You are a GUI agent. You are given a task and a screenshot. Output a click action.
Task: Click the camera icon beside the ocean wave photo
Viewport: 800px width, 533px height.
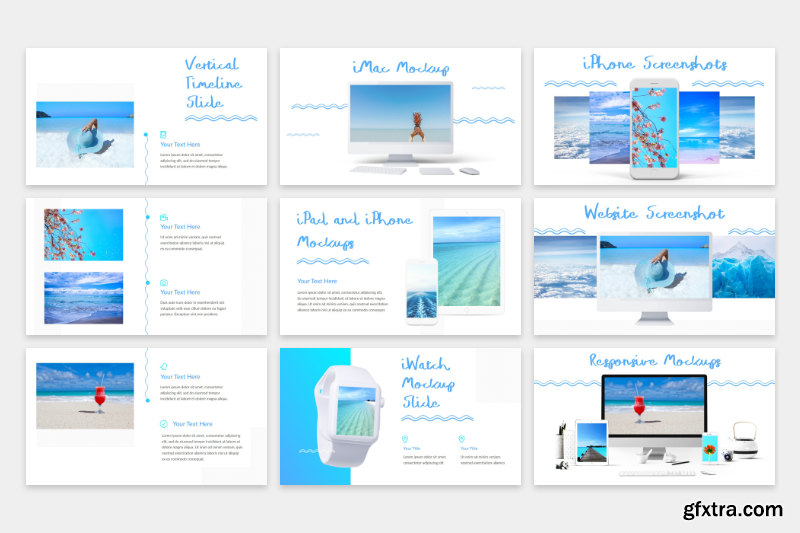click(x=164, y=283)
